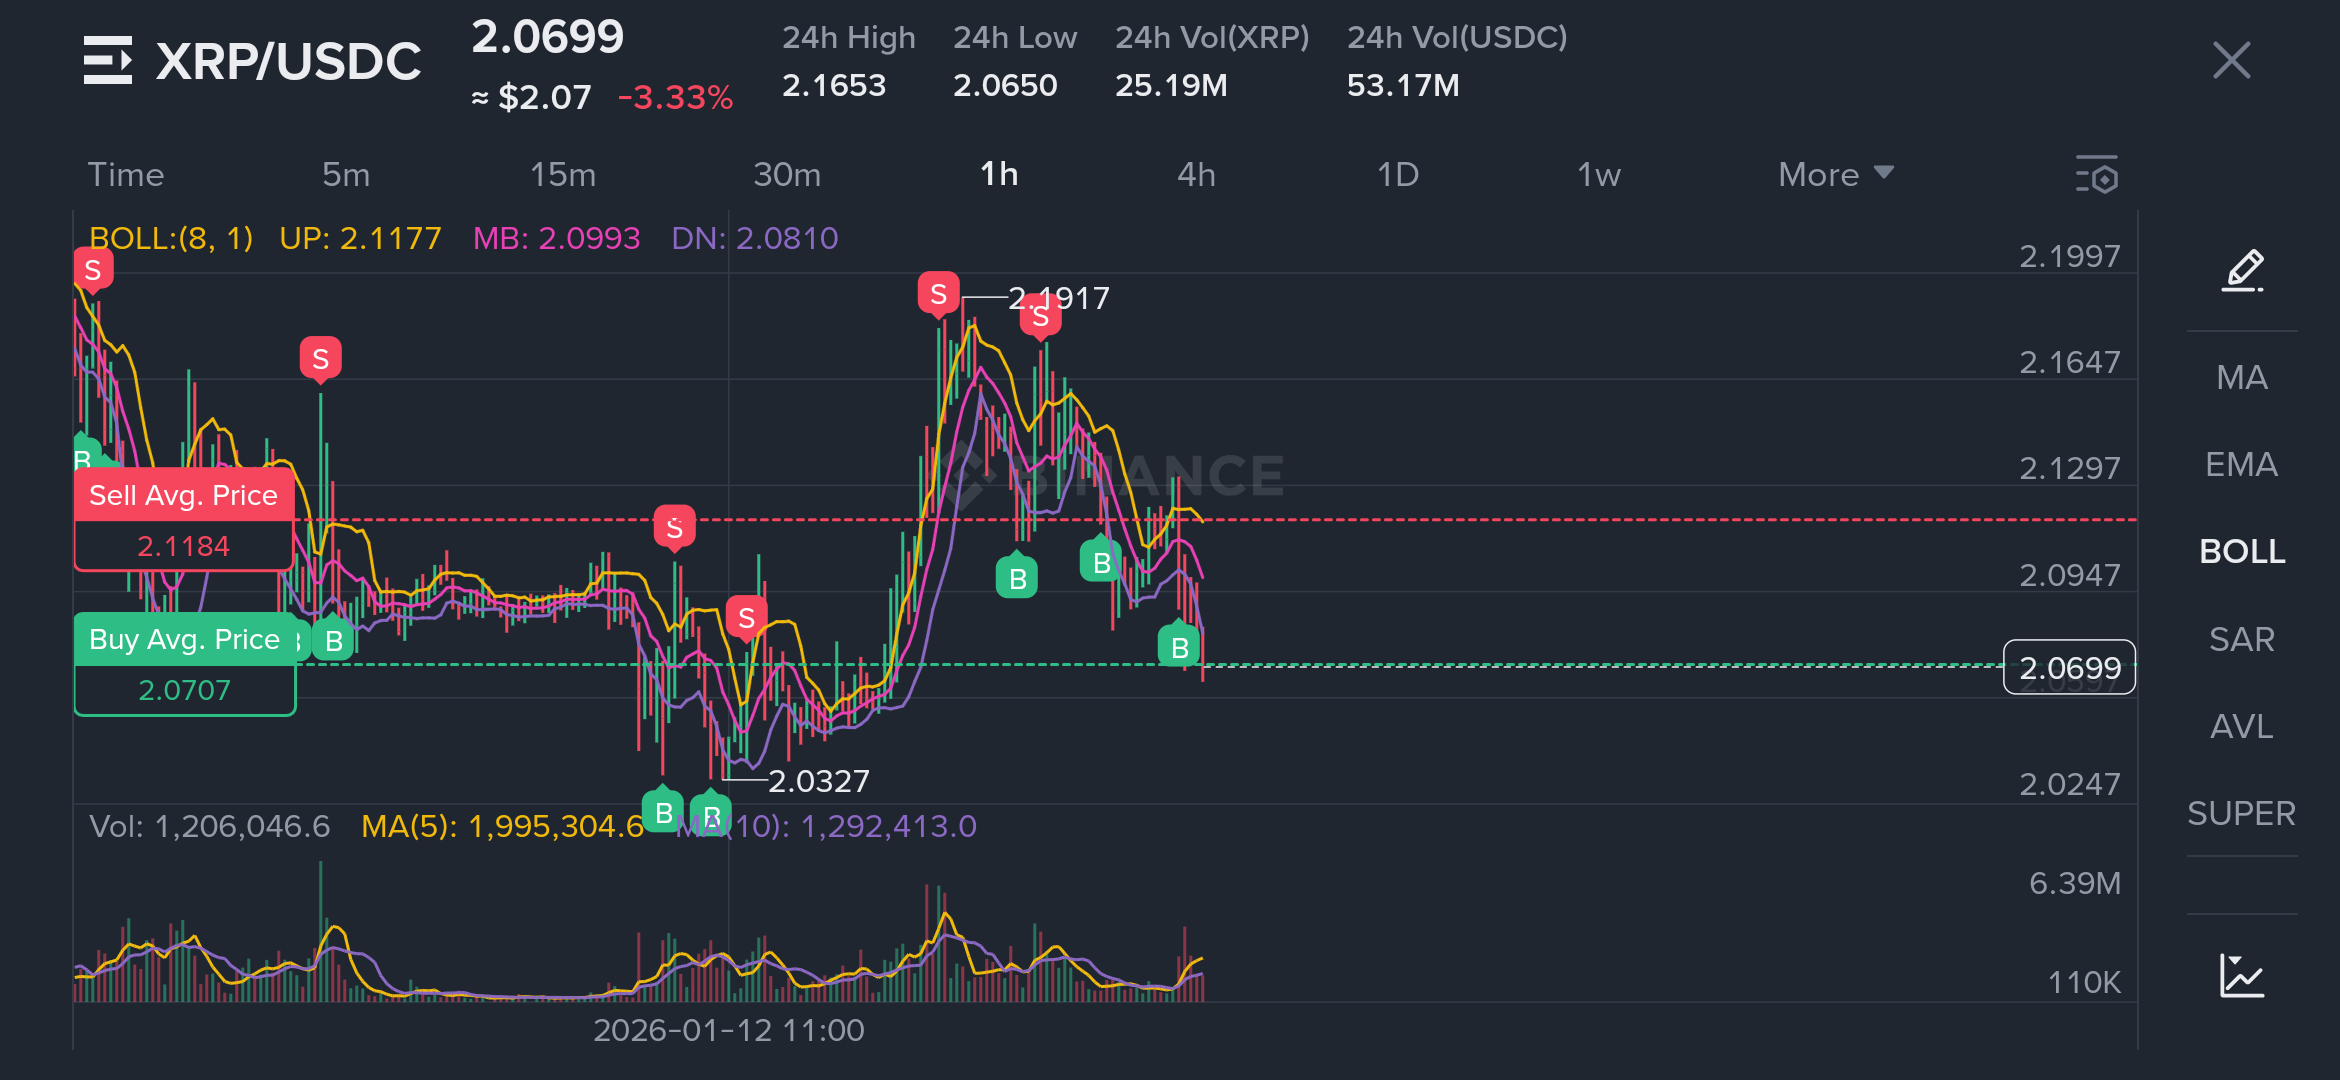Close the full-screen chart view

(x=2231, y=60)
